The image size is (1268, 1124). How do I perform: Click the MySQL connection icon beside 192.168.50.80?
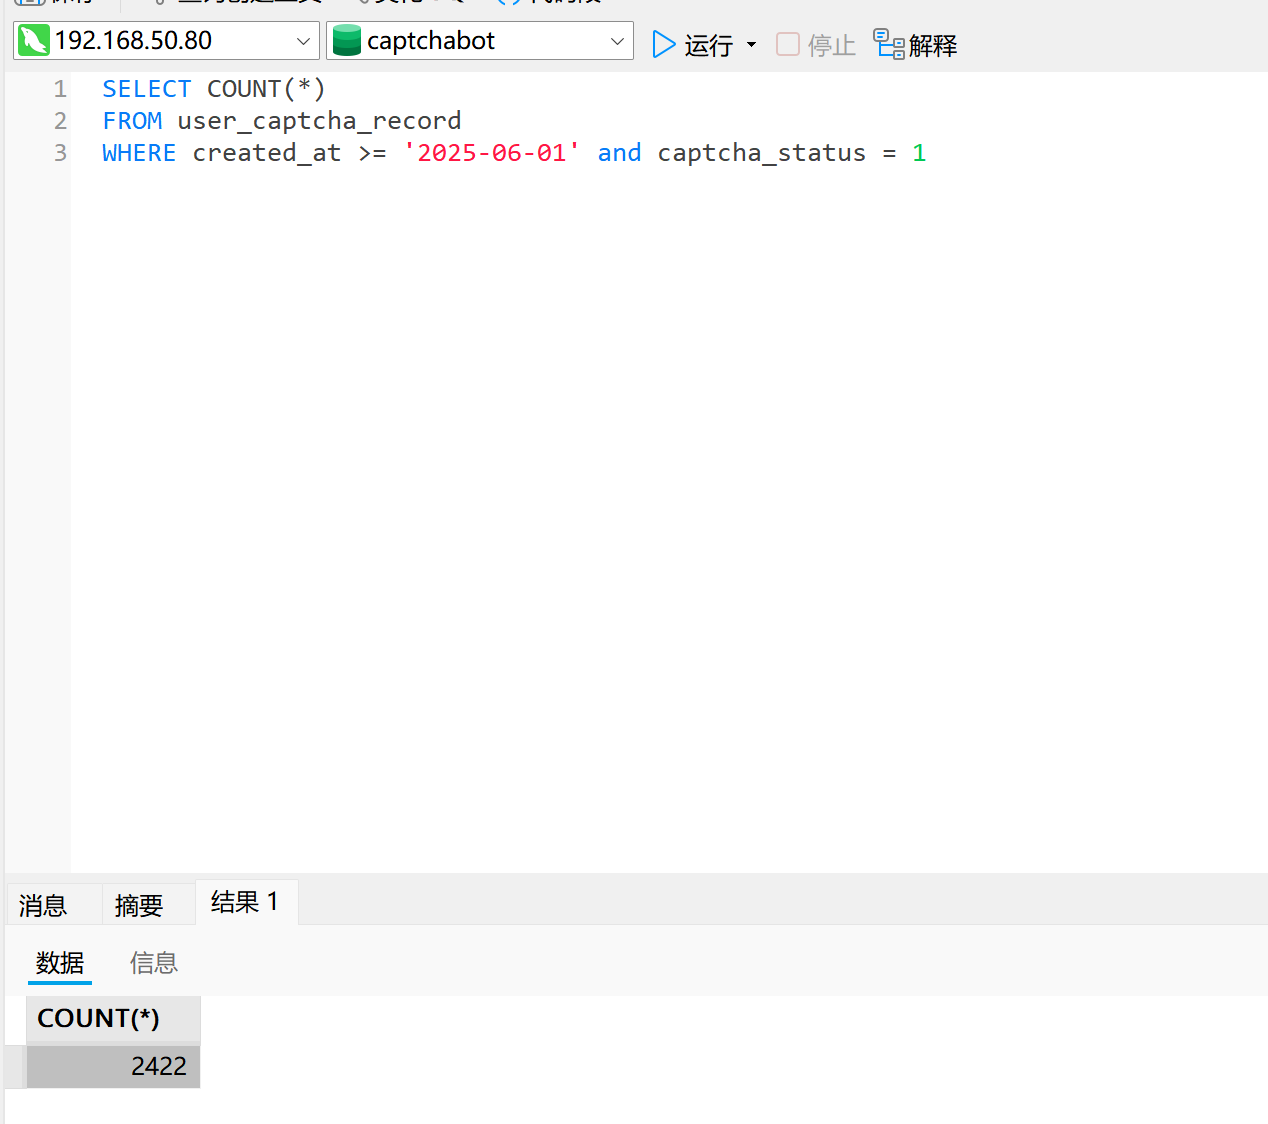coord(33,41)
